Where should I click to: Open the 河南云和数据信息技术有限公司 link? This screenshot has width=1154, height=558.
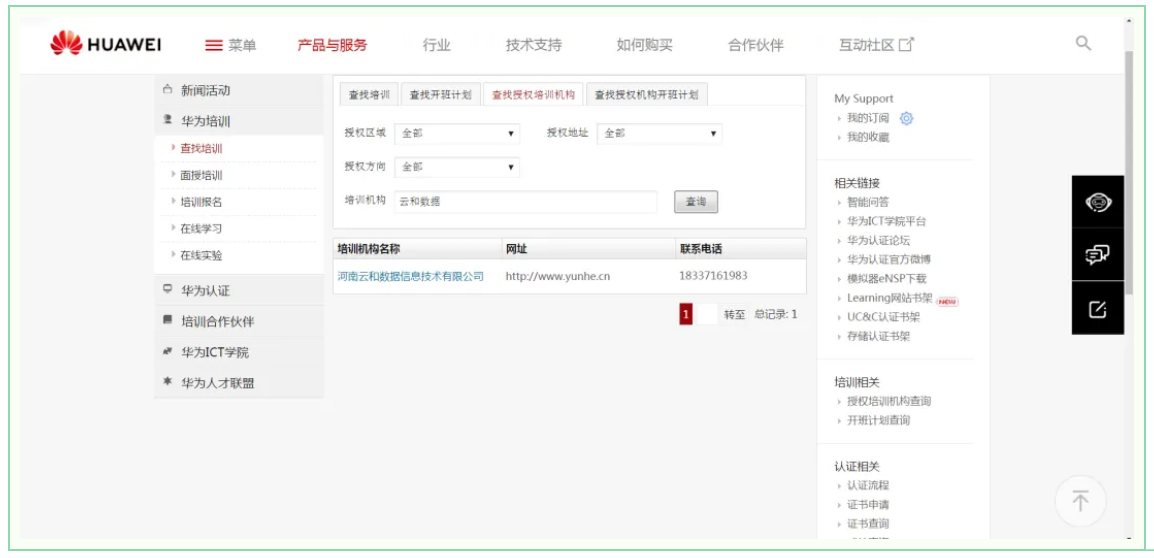410,276
